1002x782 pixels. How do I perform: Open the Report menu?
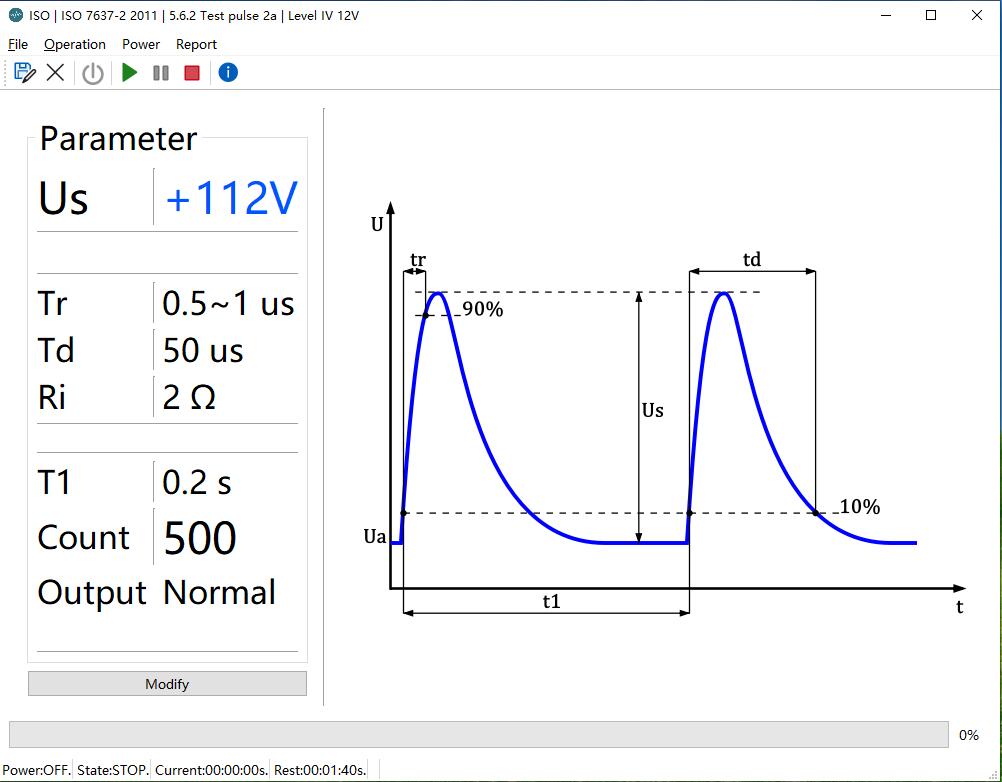pyautogui.click(x=196, y=44)
